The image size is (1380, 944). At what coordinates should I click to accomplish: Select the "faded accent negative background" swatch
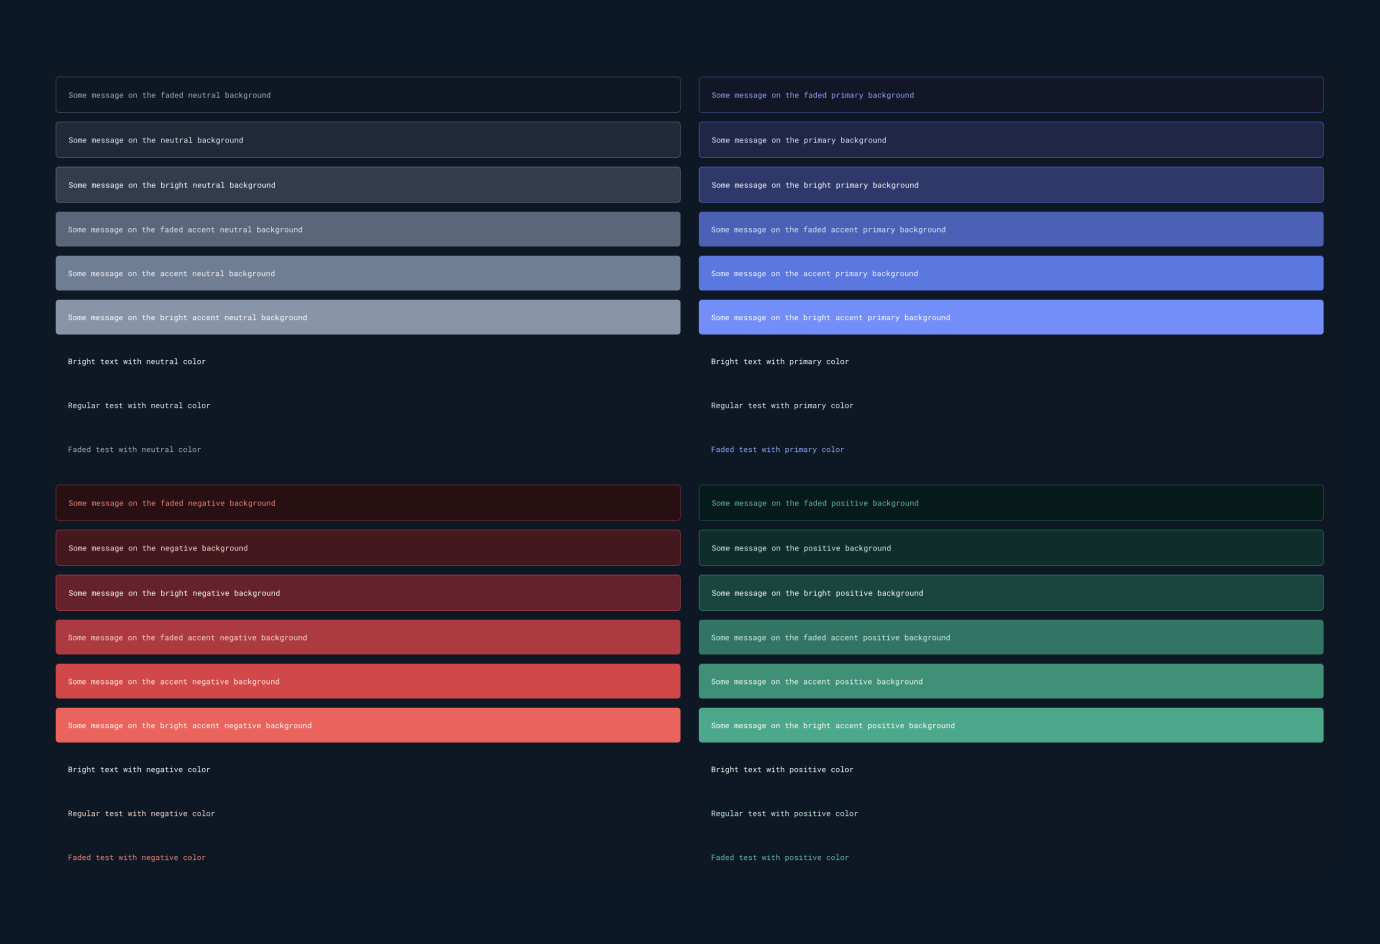[368, 637]
